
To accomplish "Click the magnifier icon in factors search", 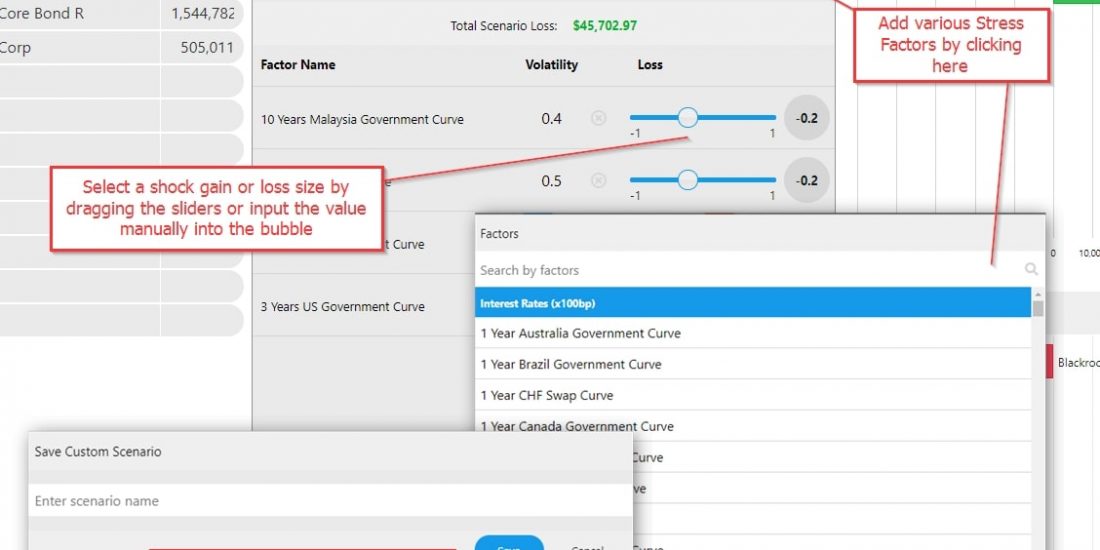I will tap(1031, 269).
